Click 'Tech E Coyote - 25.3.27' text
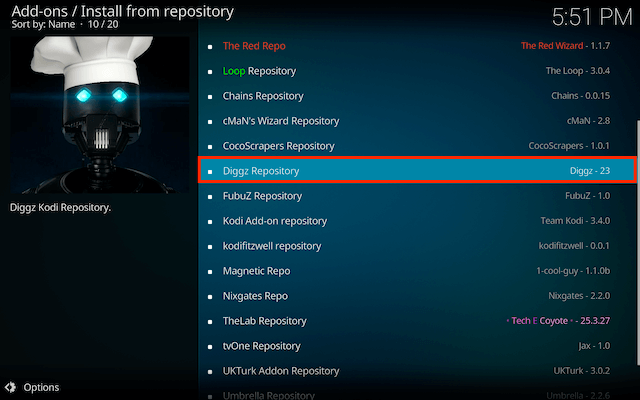This screenshot has width=640, height=400. (558, 321)
